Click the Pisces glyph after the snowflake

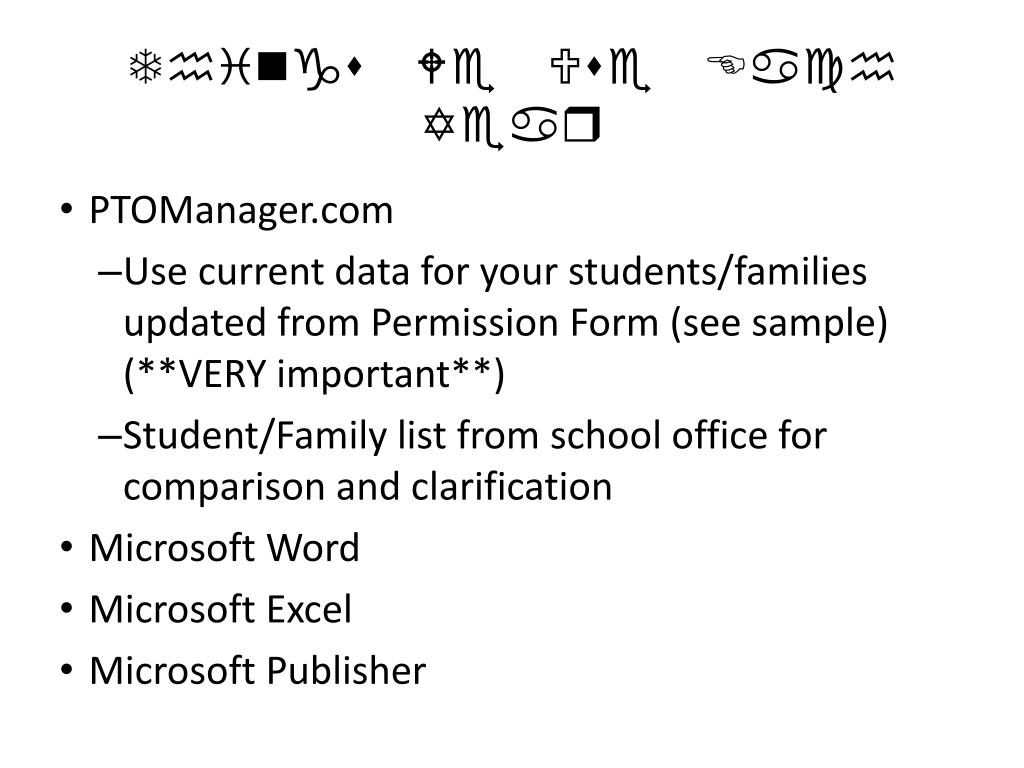[234, 68]
